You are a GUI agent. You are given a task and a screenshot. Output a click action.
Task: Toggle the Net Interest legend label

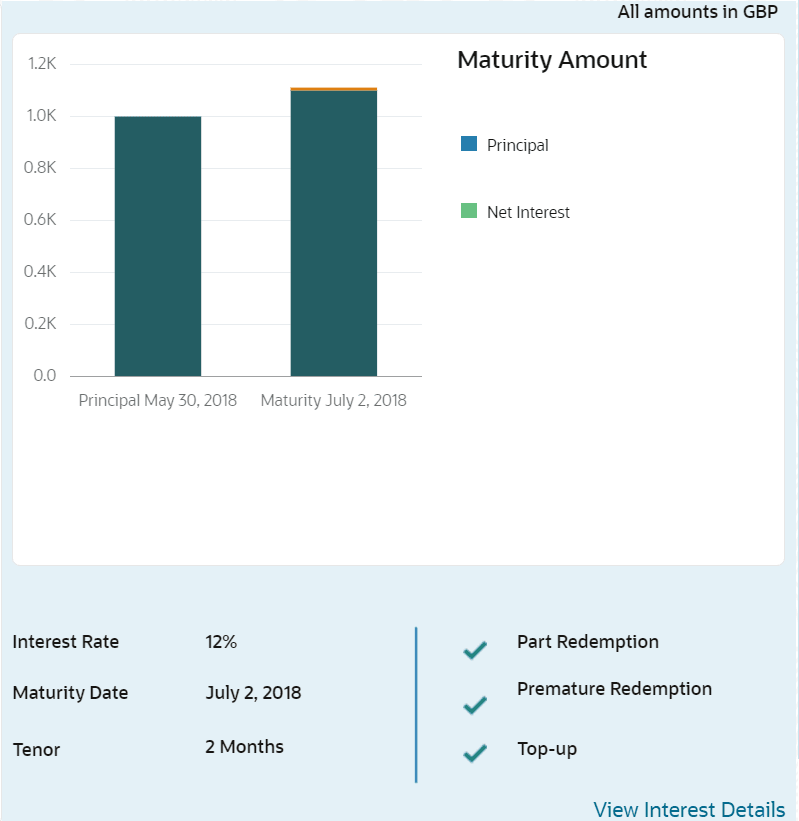click(528, 212)
